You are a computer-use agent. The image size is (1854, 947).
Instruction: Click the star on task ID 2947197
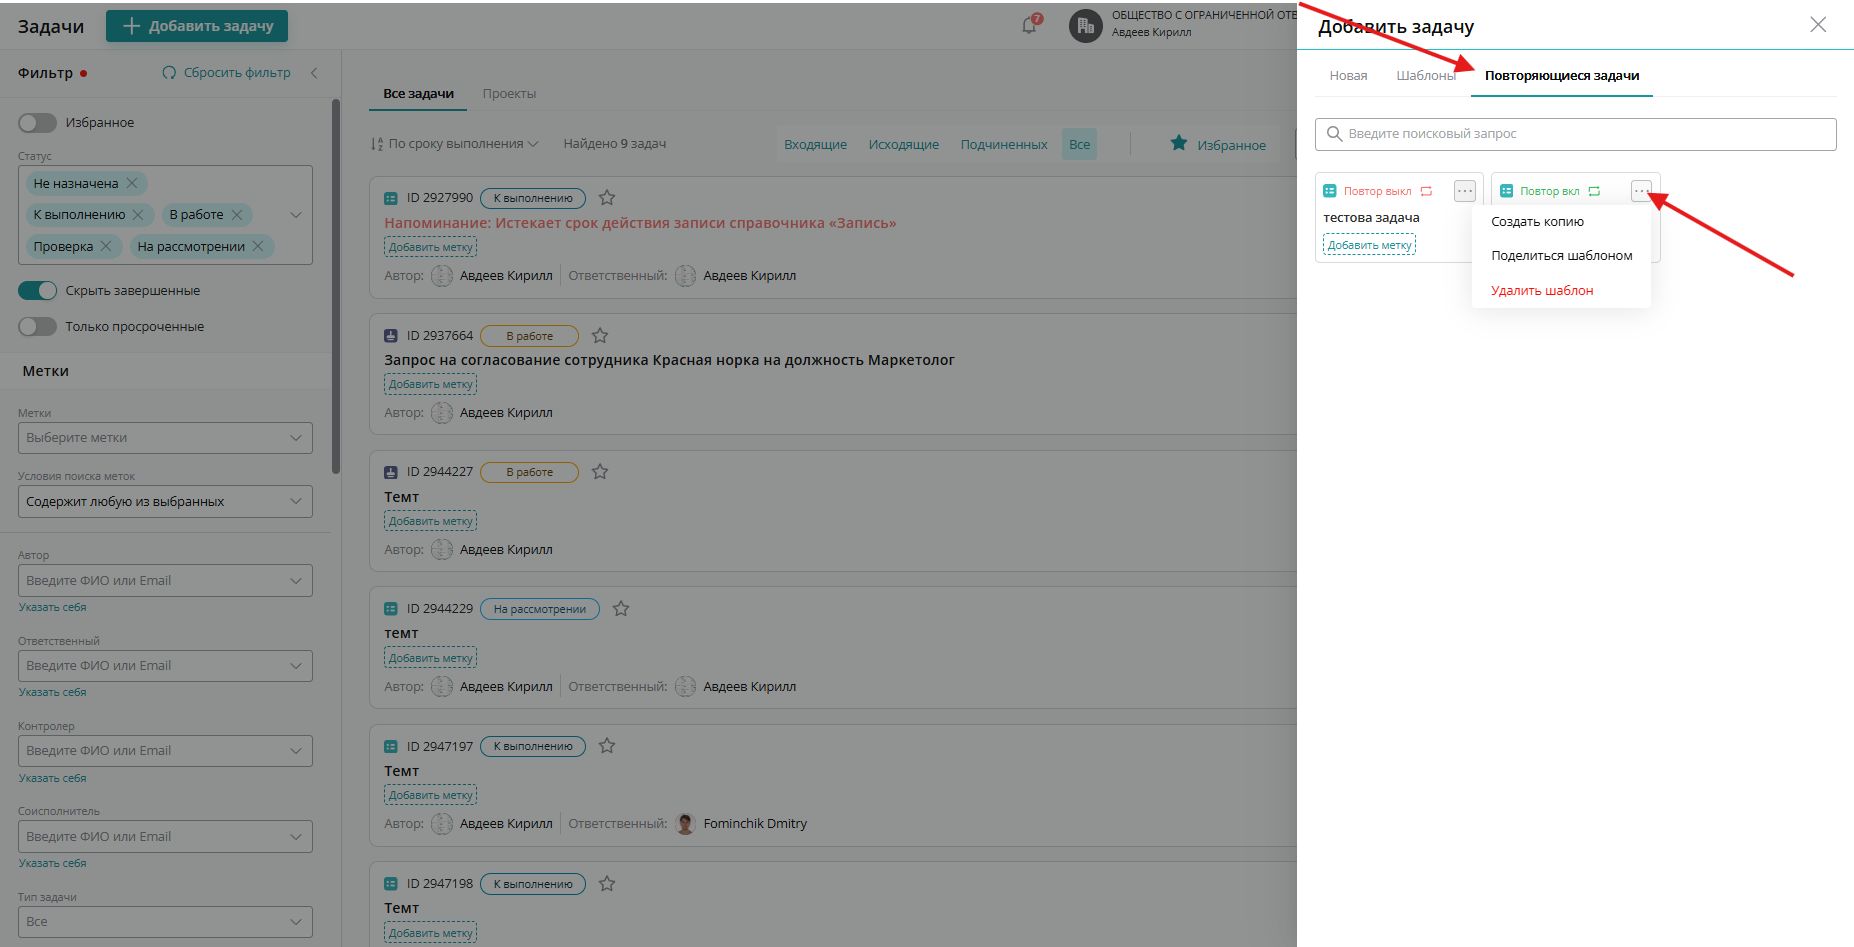click(x=607, y=746)
